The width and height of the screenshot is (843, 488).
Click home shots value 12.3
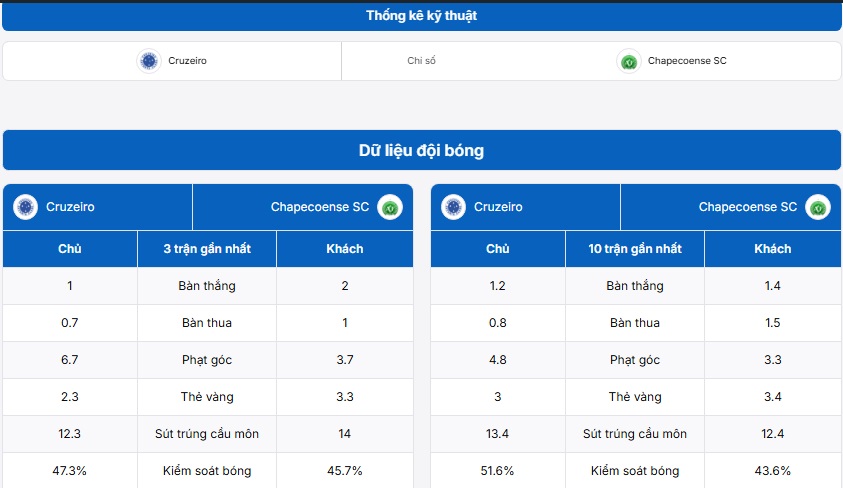(x=69, y=434)
